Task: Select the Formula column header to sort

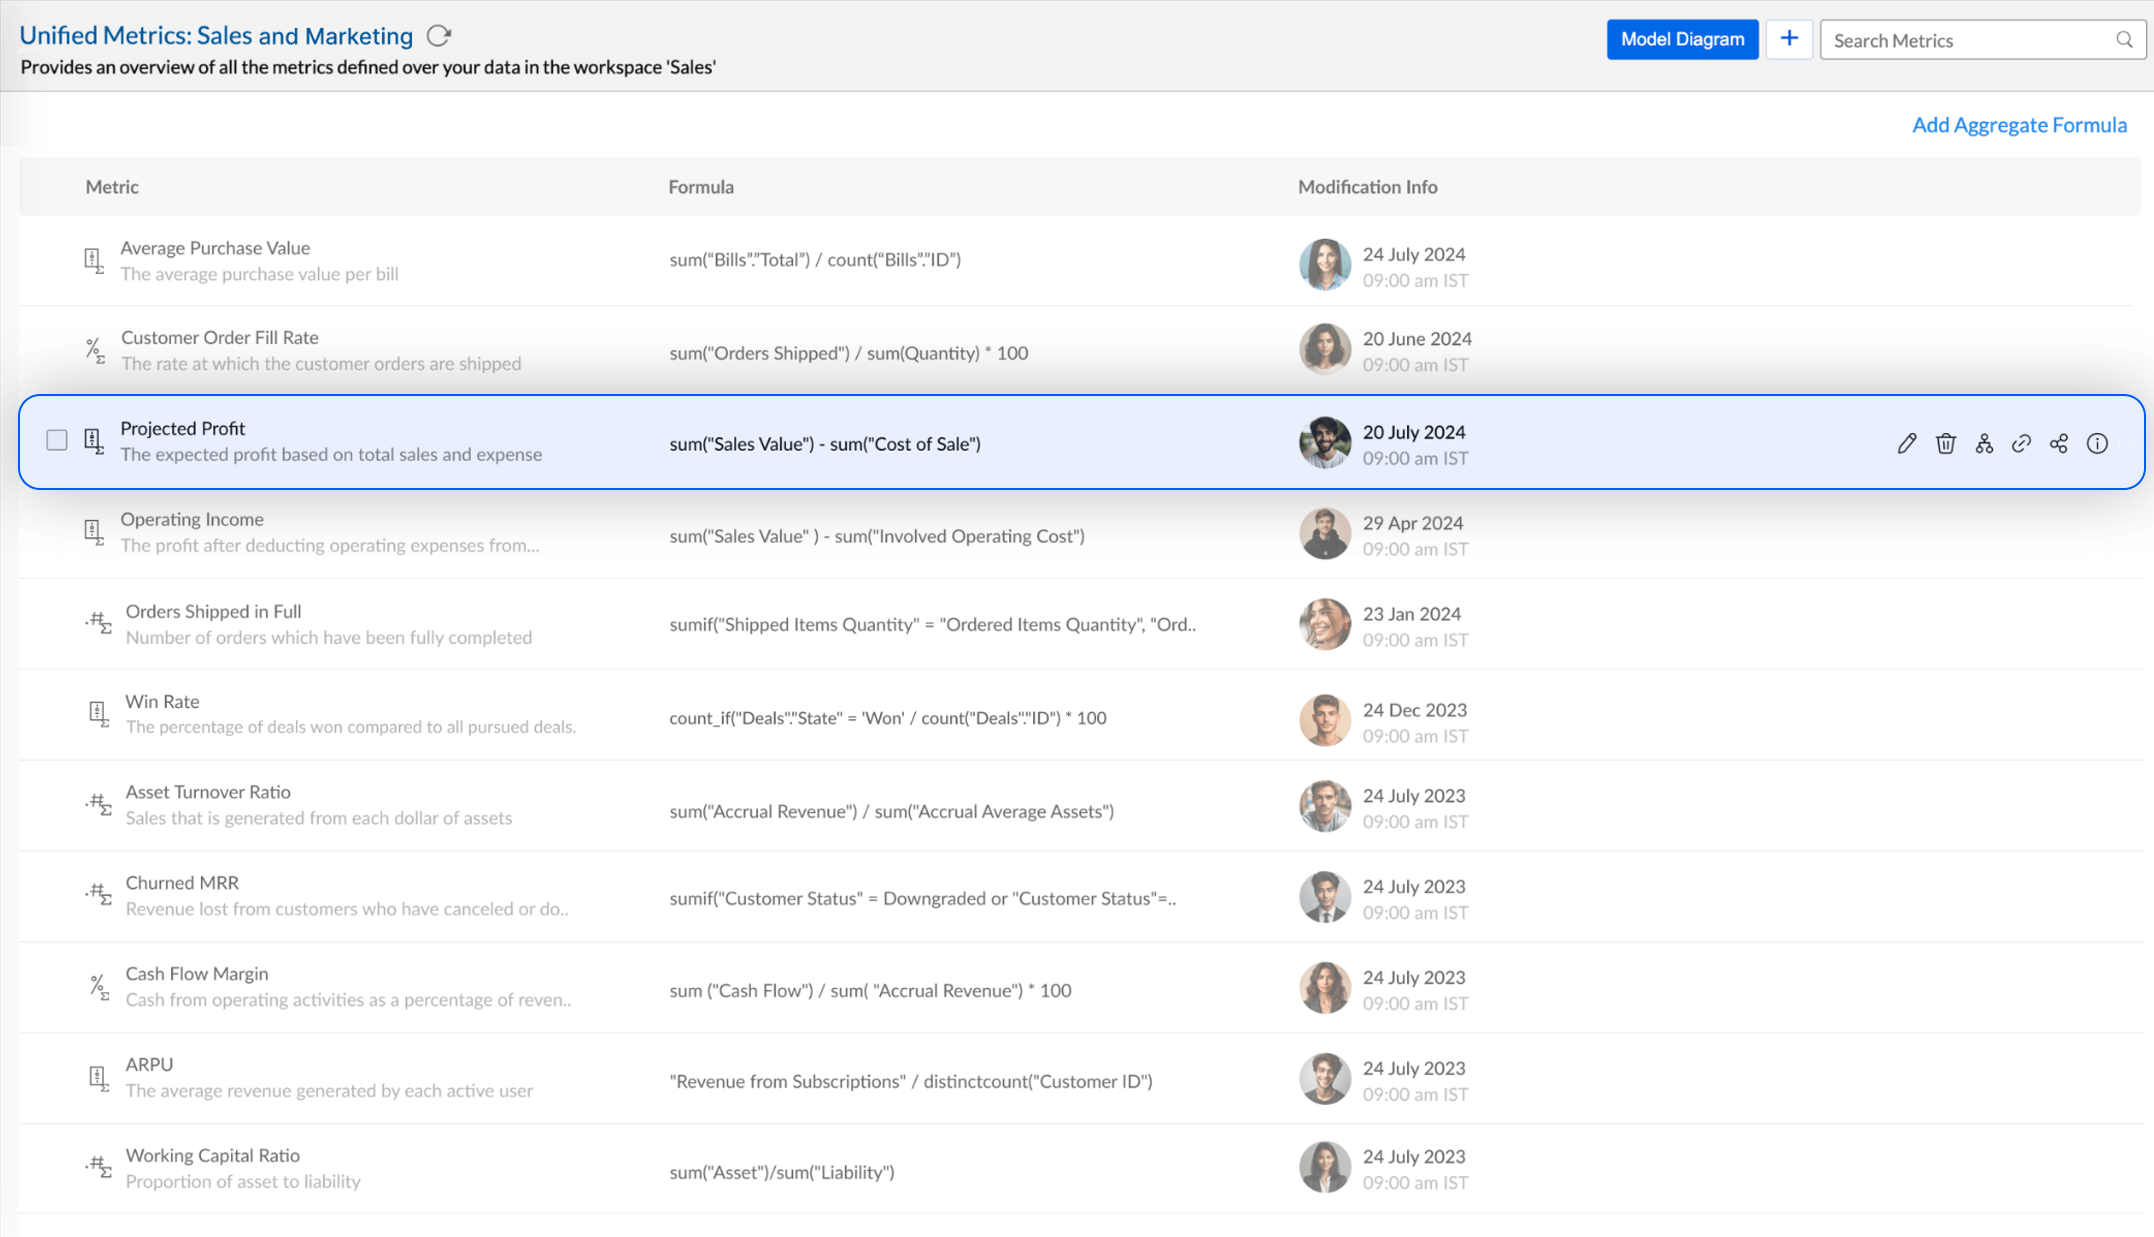Action: pyautogui.click(x=701, y=186)
